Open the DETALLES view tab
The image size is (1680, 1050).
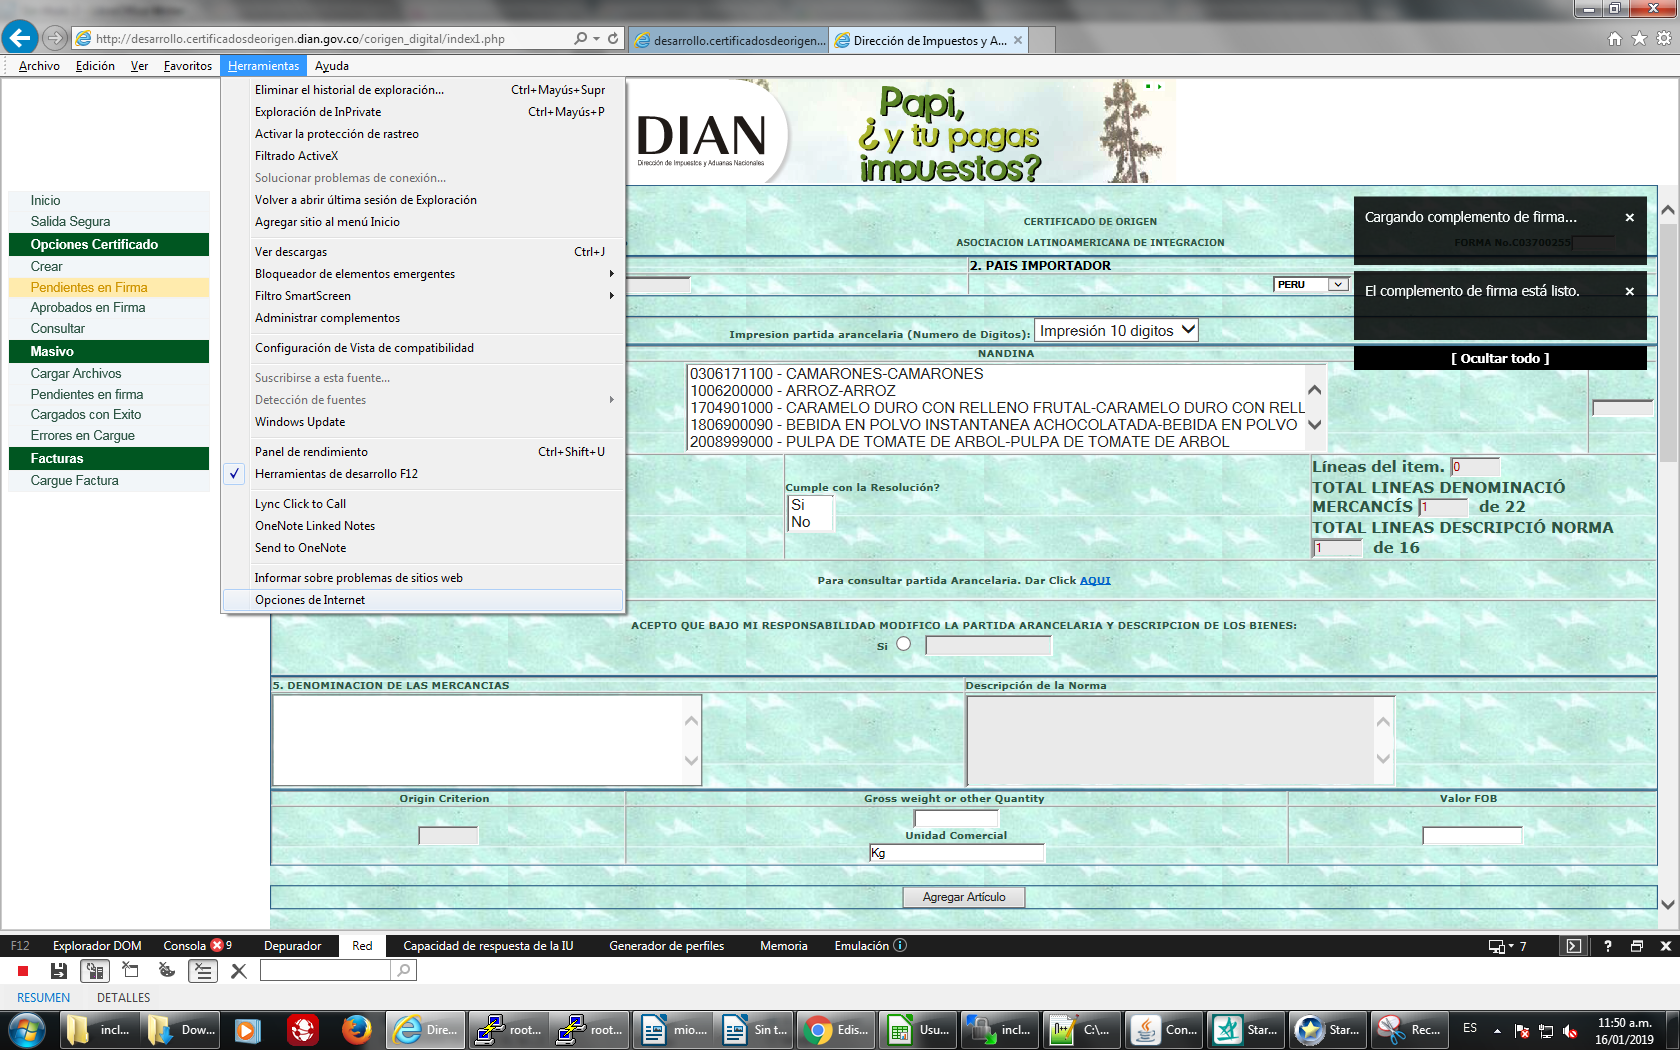(123, 998)
